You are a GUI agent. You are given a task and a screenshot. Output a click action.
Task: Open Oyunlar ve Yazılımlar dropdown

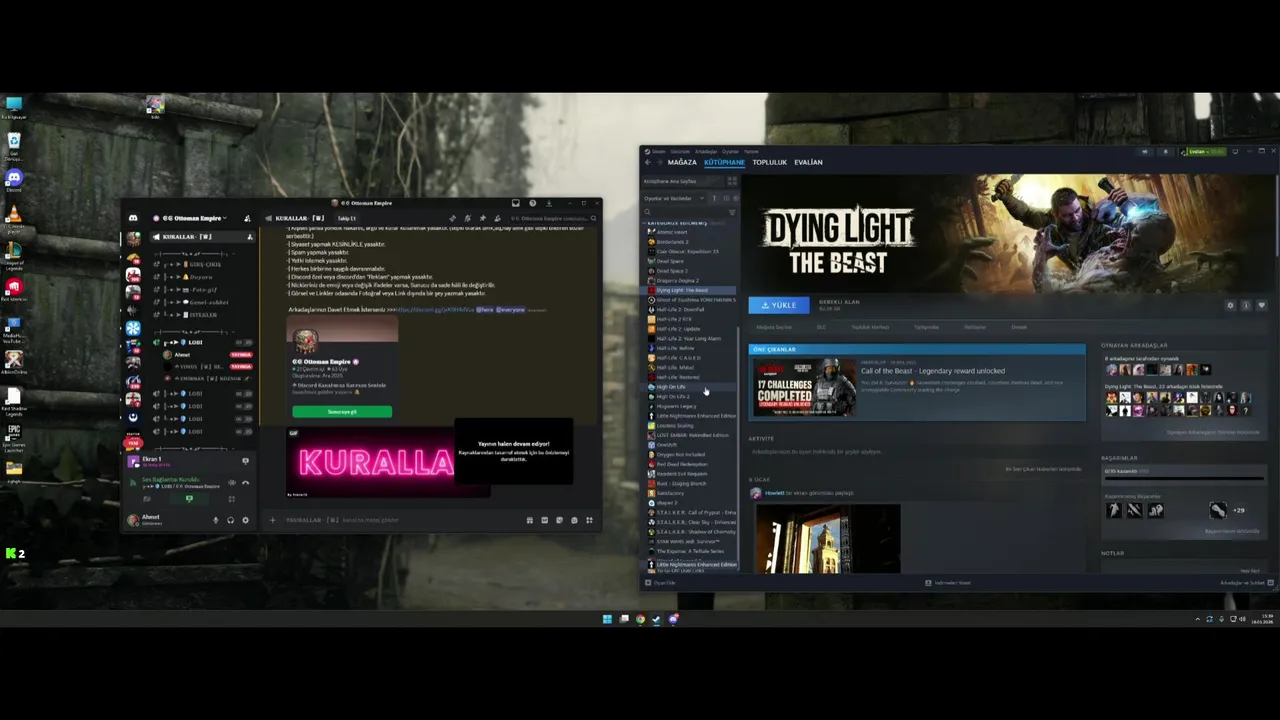(x=675, y=198)
